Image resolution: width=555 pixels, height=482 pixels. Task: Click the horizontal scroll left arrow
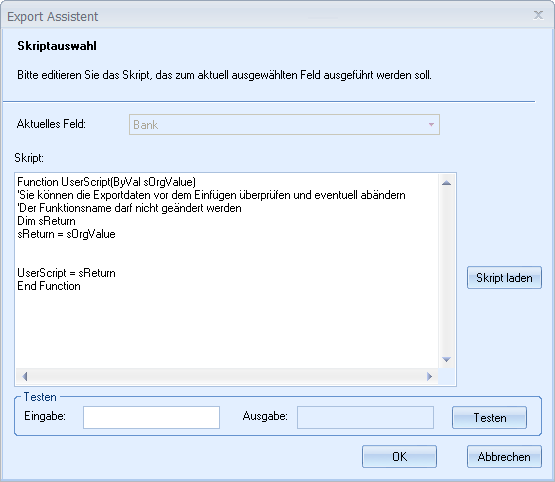[x=24, y=376]
